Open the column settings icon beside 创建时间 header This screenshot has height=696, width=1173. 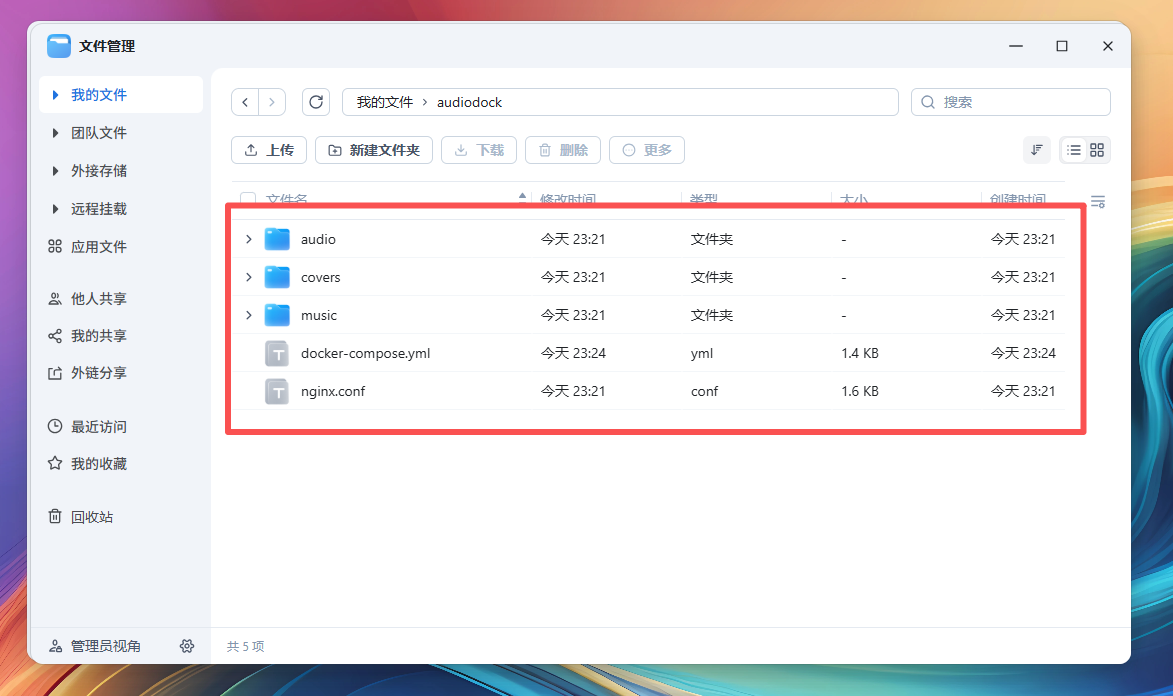click(x=1097, y=200)
